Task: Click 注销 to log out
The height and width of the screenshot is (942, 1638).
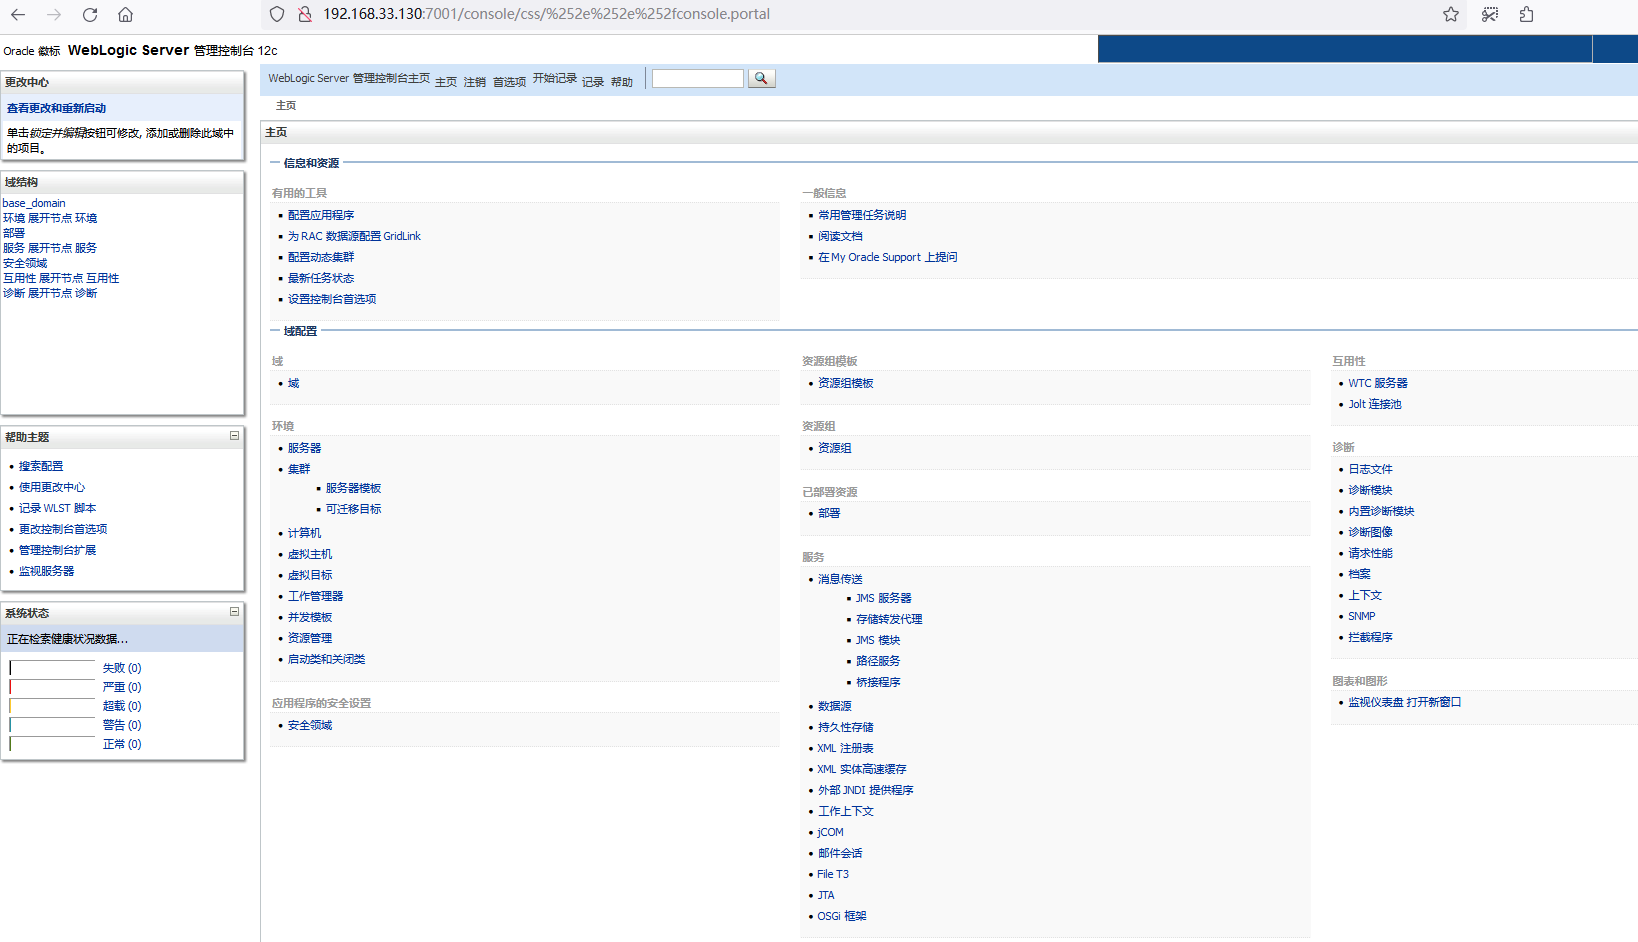Action: pyautogui.click(x=475, y=82)
